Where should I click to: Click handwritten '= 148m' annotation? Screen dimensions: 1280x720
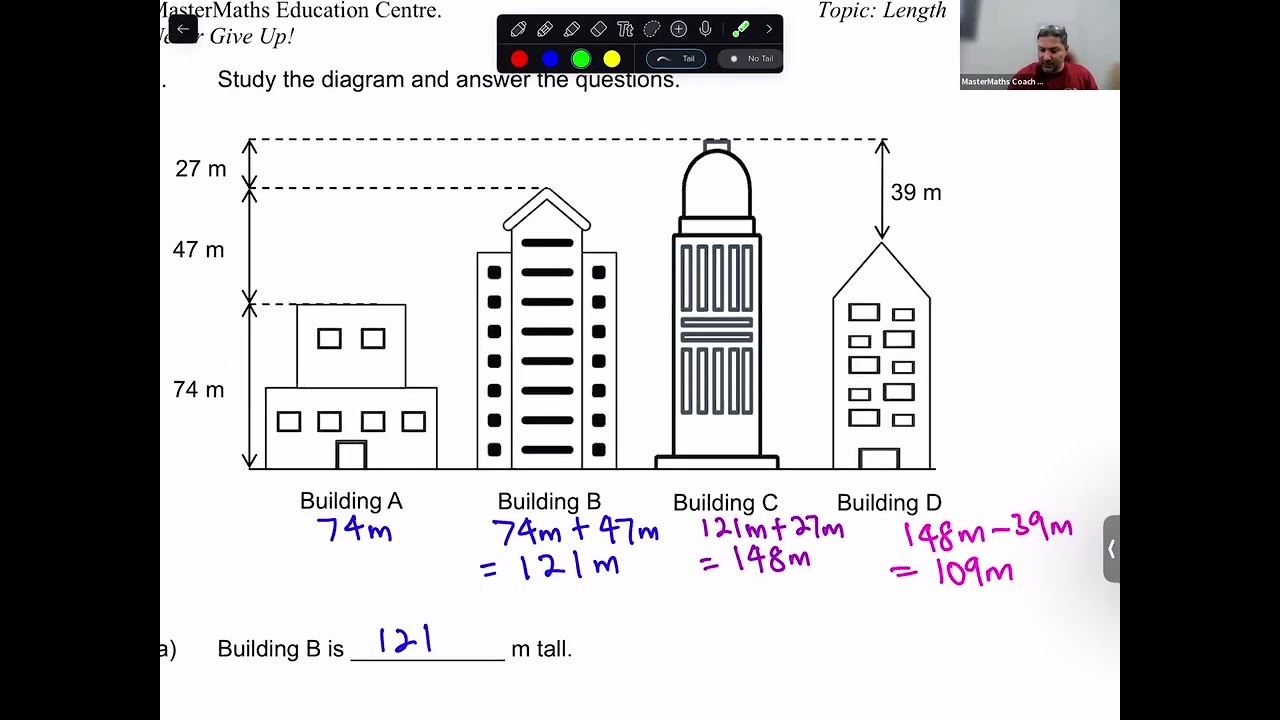pos(756,560)
